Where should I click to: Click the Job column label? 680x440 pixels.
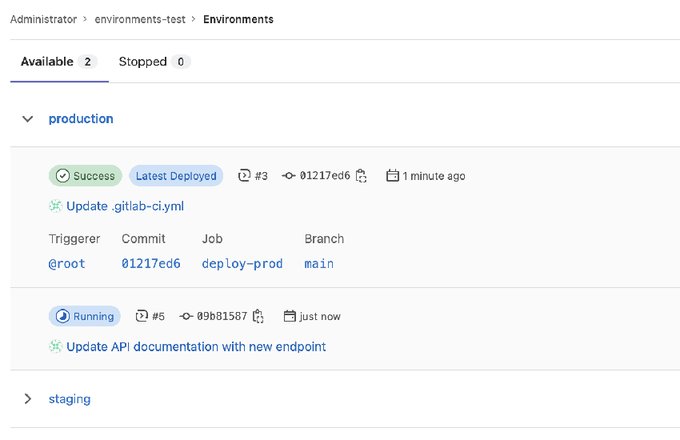tap(212, 239)
